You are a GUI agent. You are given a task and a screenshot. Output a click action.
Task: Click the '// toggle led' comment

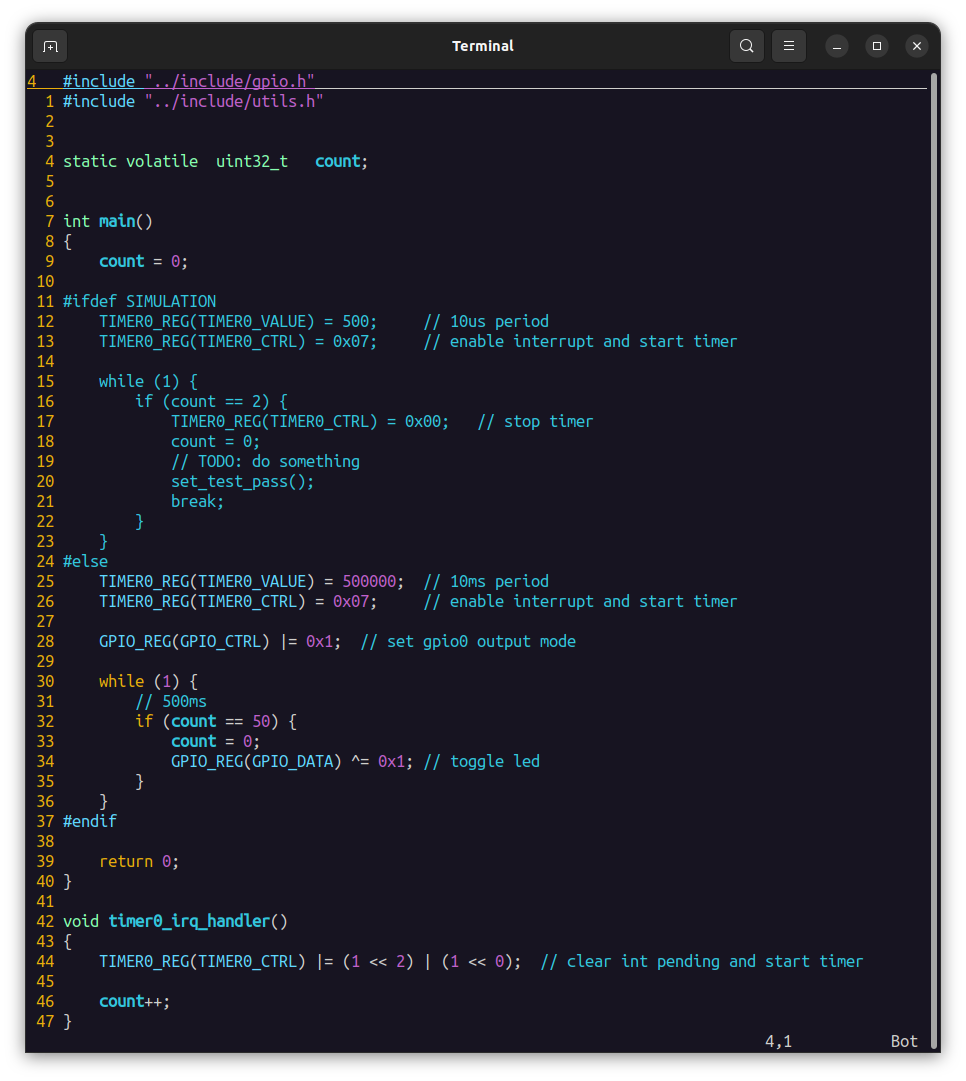481,761
